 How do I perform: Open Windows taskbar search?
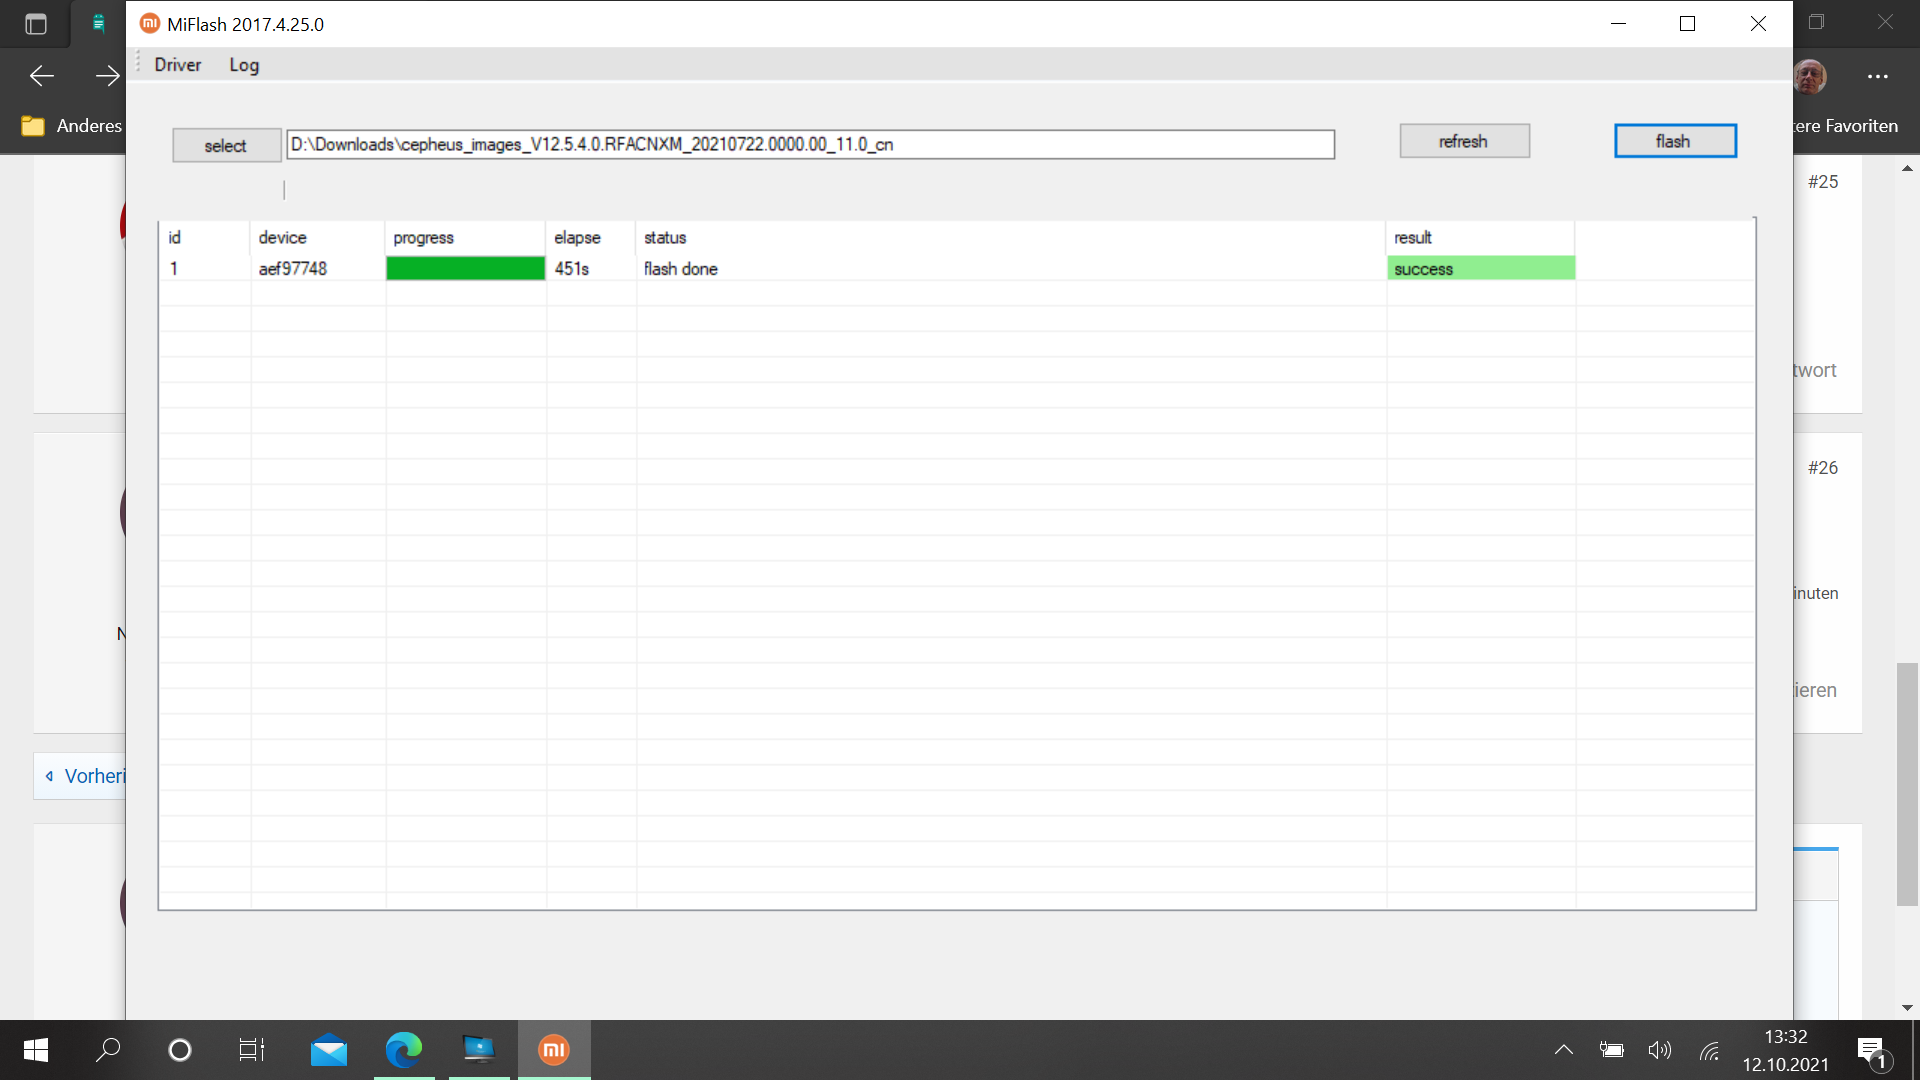(x=108, y=1050)
